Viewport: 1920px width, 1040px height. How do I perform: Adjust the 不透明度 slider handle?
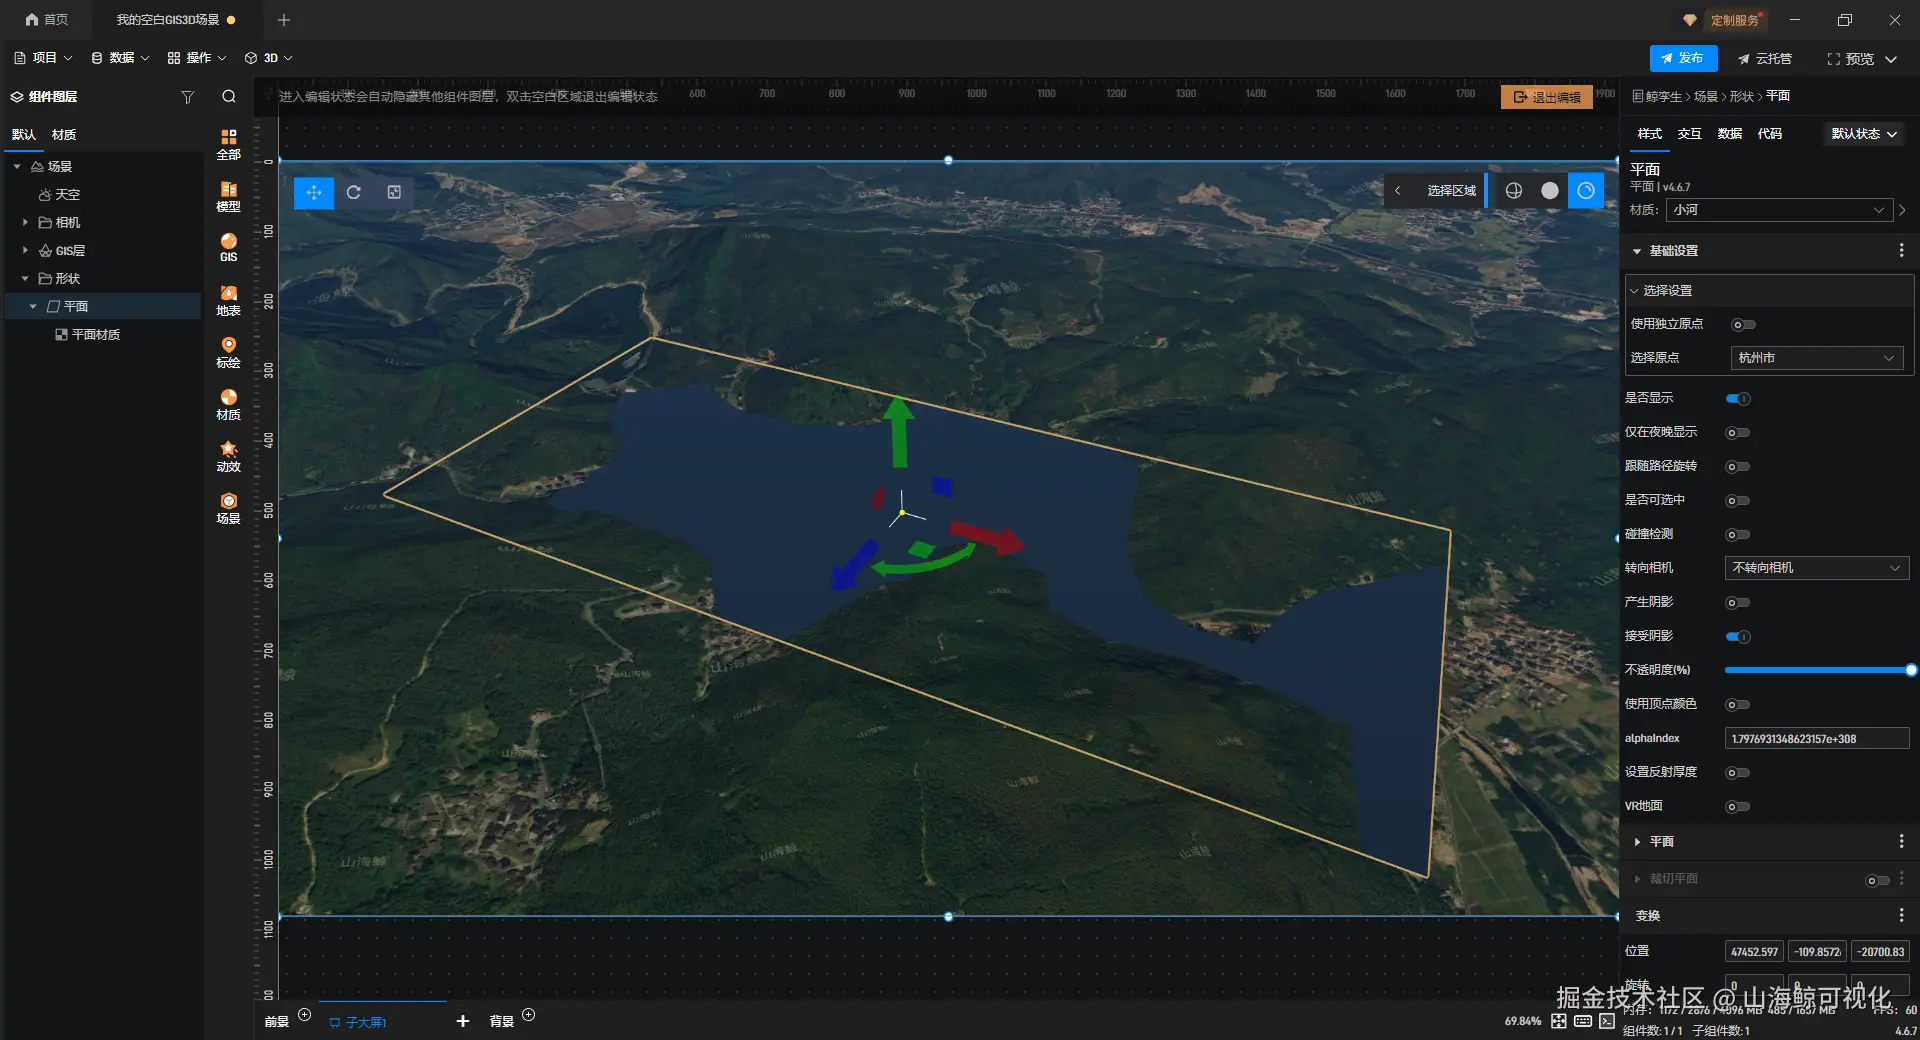(x=1911, y=670)
